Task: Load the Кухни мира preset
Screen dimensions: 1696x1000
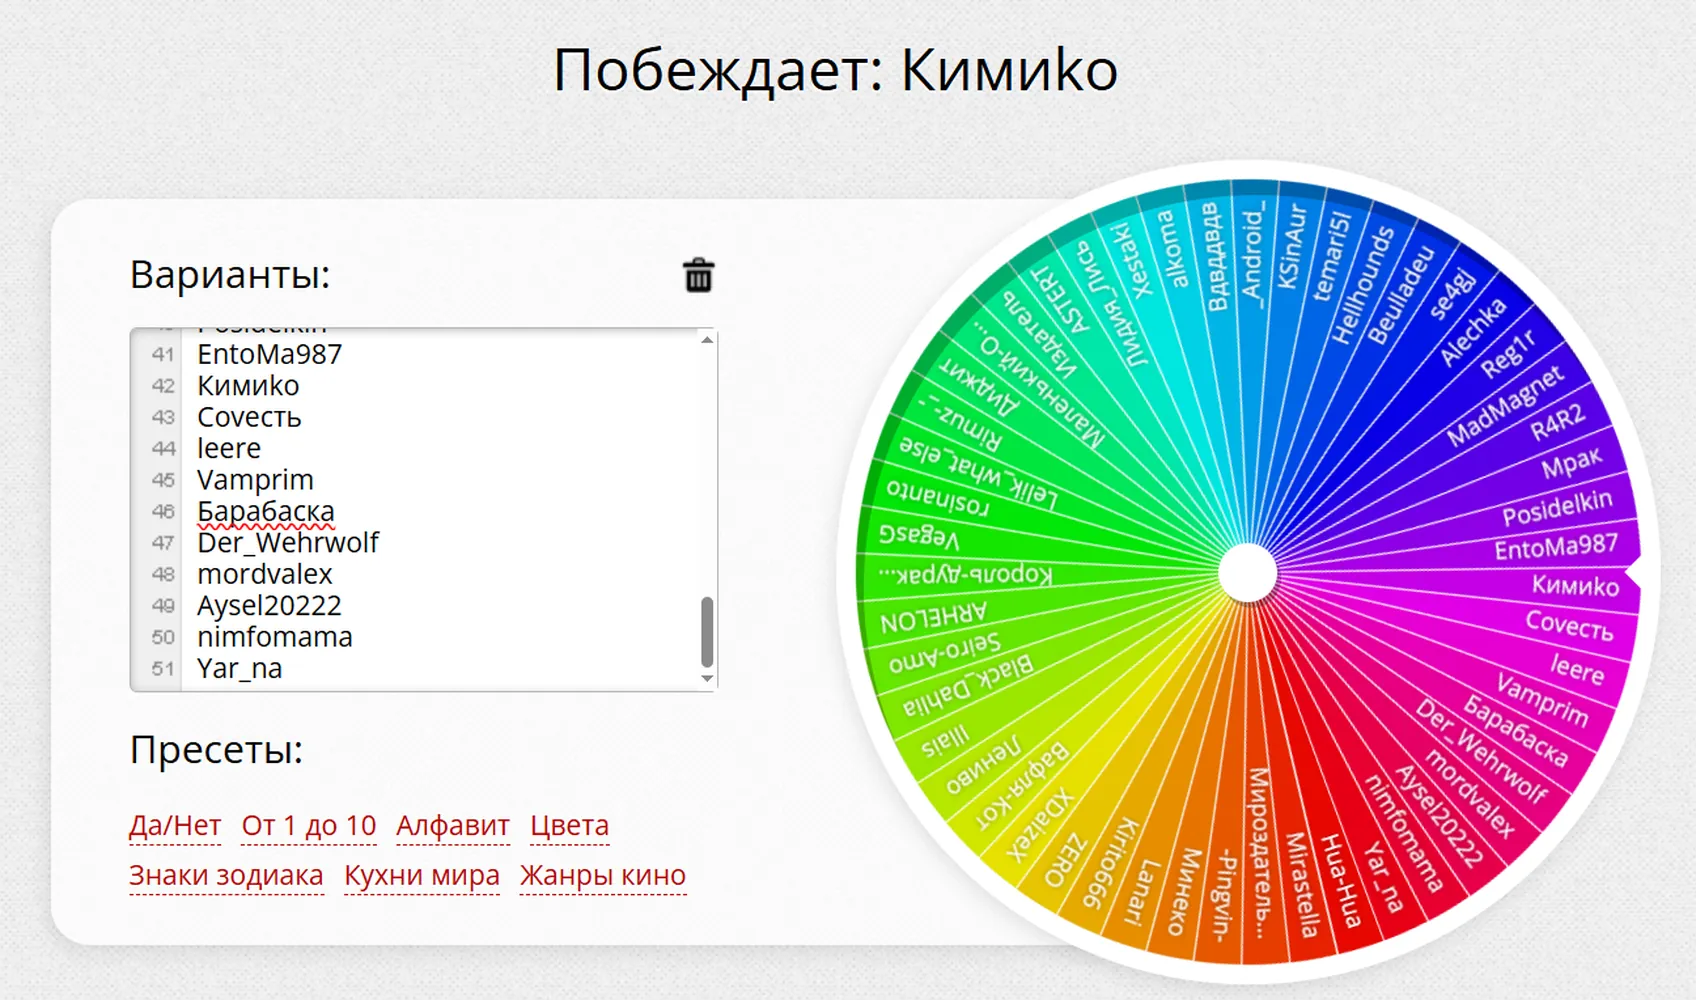Action: pos(422,875)
